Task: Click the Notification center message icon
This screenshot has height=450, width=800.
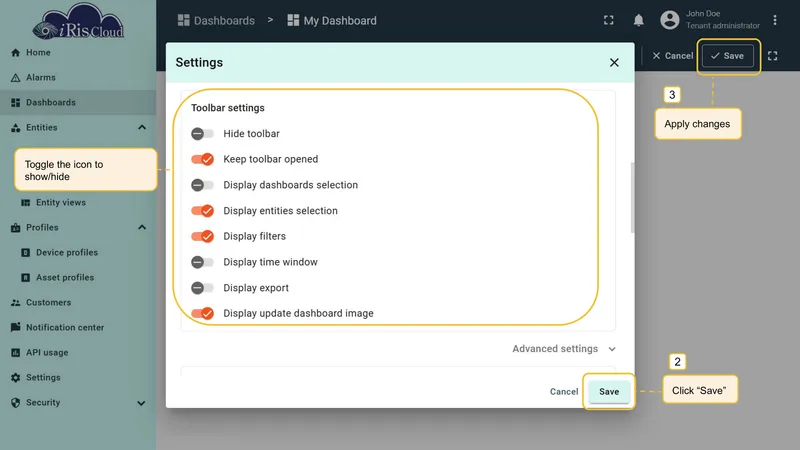Action: (x=15, y=327)
